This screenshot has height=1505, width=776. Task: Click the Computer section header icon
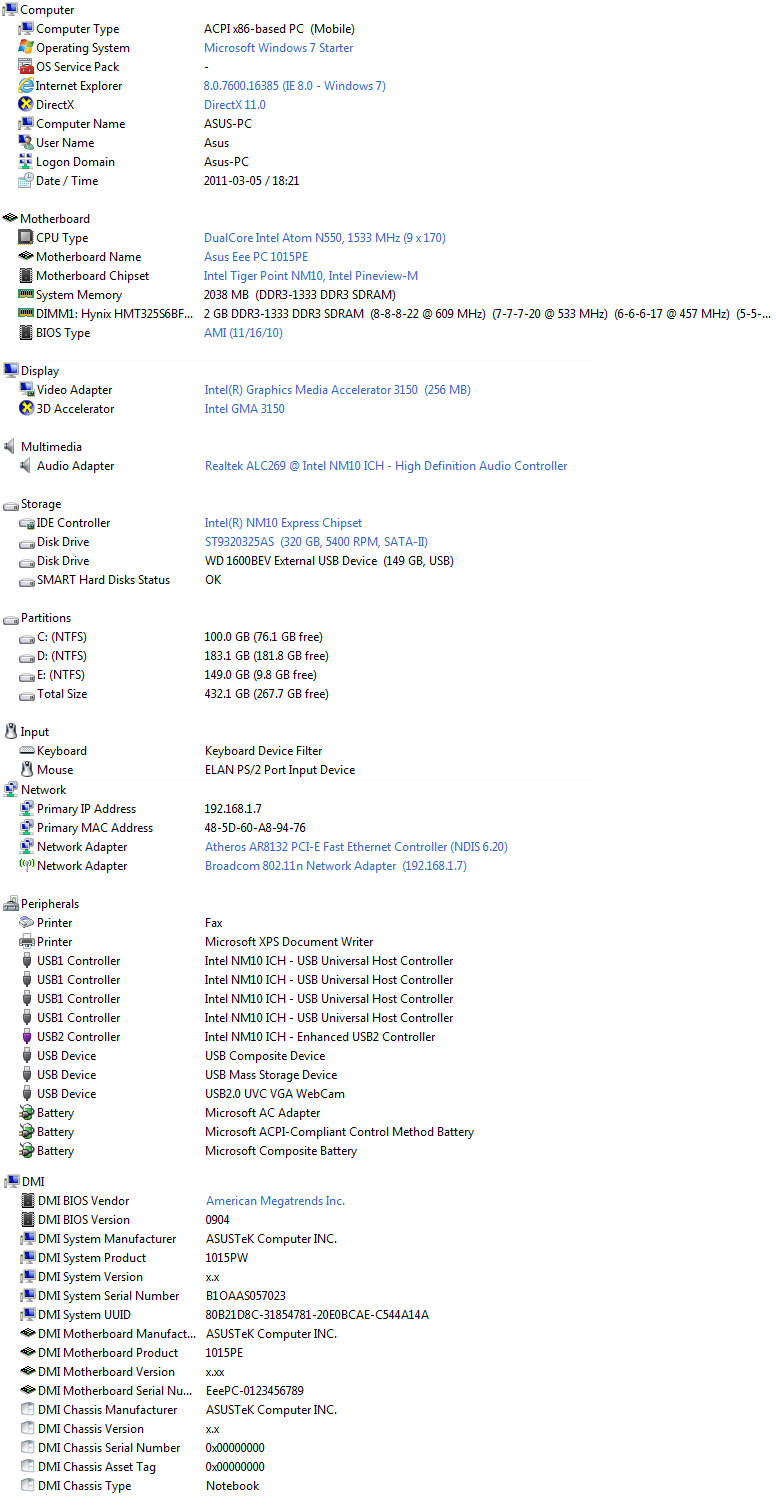(x=10, y=9)
